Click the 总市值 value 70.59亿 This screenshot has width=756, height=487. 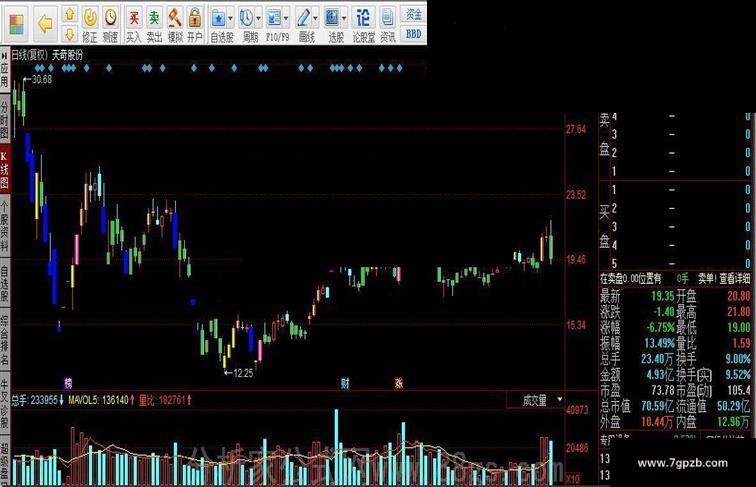tap(657, 406)
